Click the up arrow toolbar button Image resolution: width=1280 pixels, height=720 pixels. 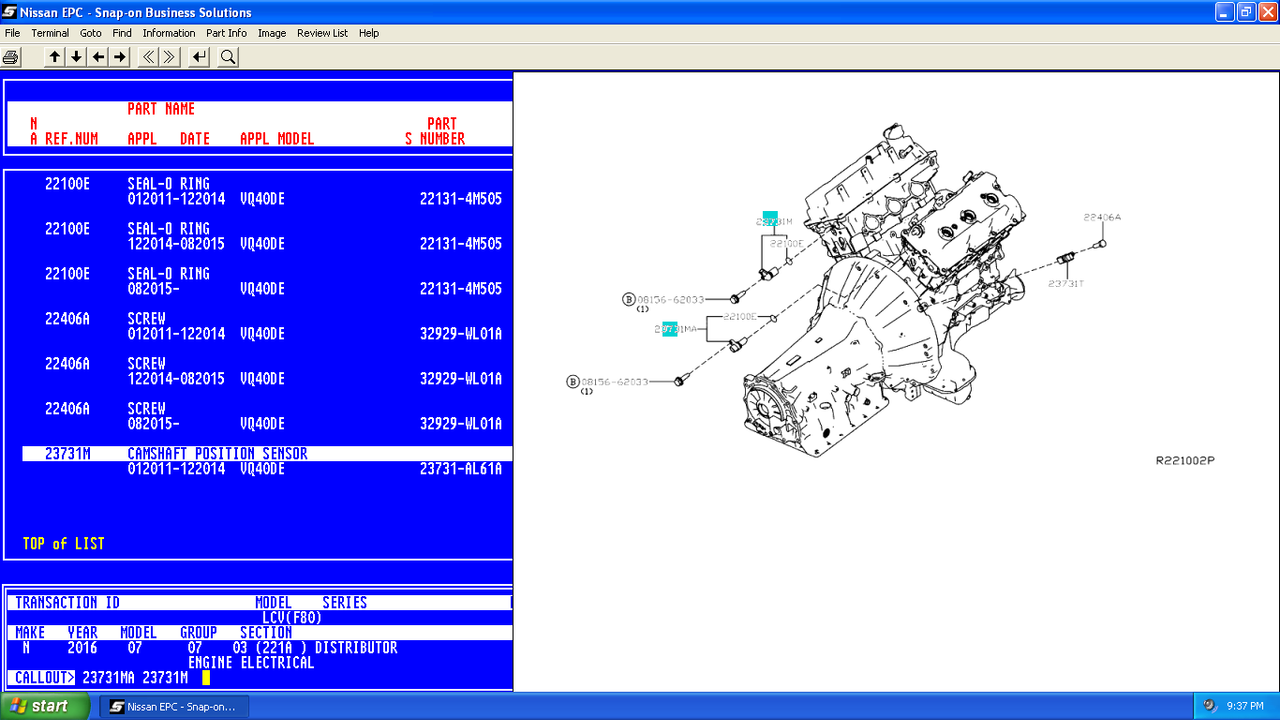tap(54, 57)
